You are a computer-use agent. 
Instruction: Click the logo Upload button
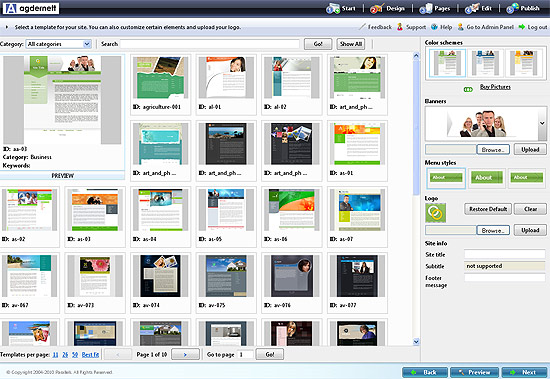point(530,230)
